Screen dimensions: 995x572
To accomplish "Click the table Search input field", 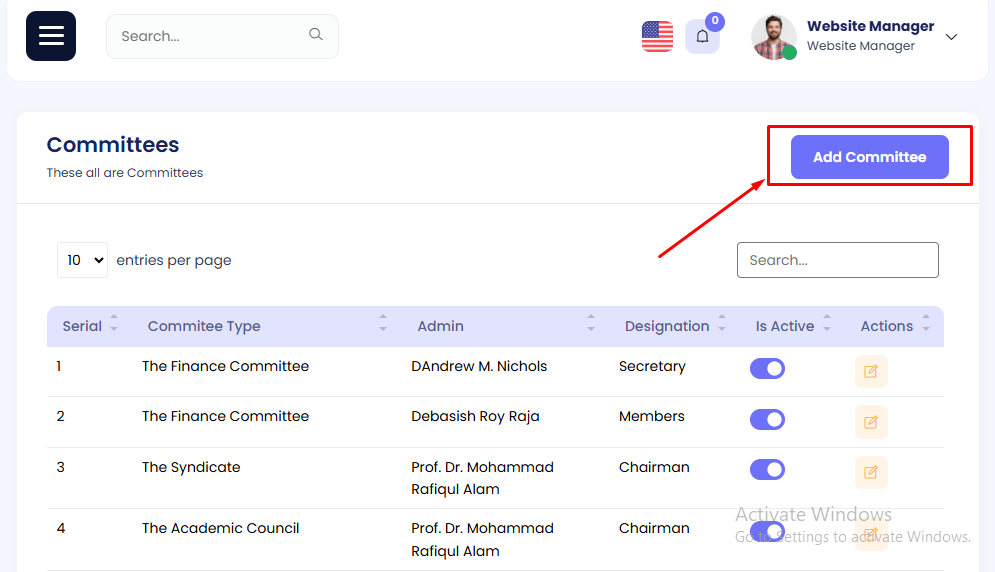I will (837, 260).
